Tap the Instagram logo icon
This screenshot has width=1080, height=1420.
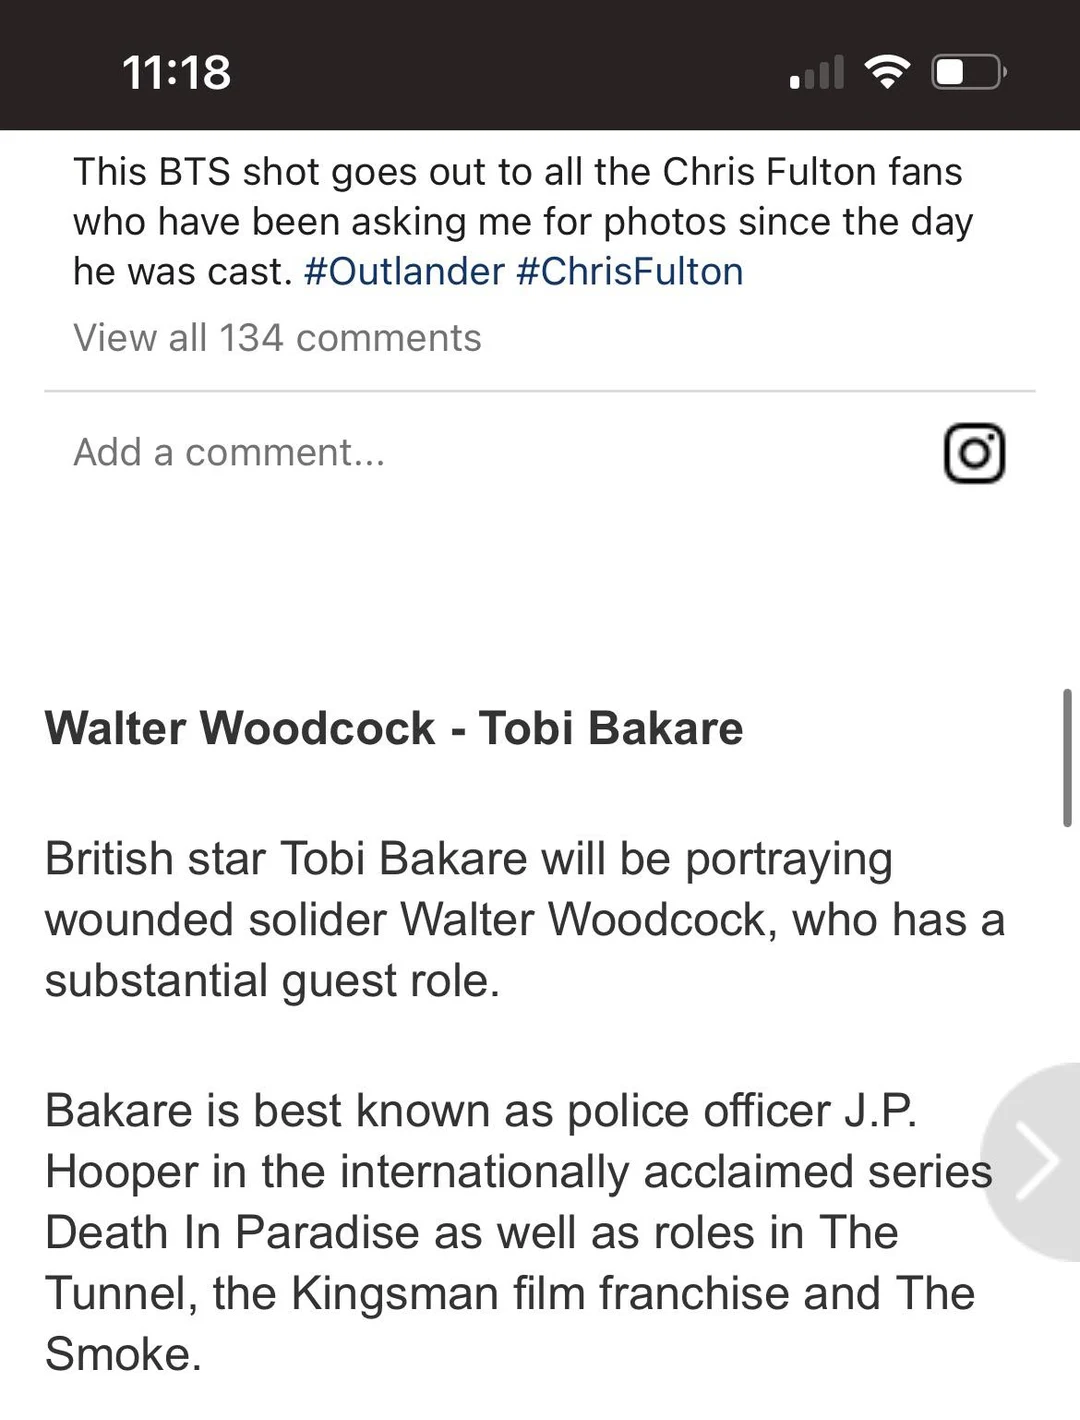click(x=974, y=453)
